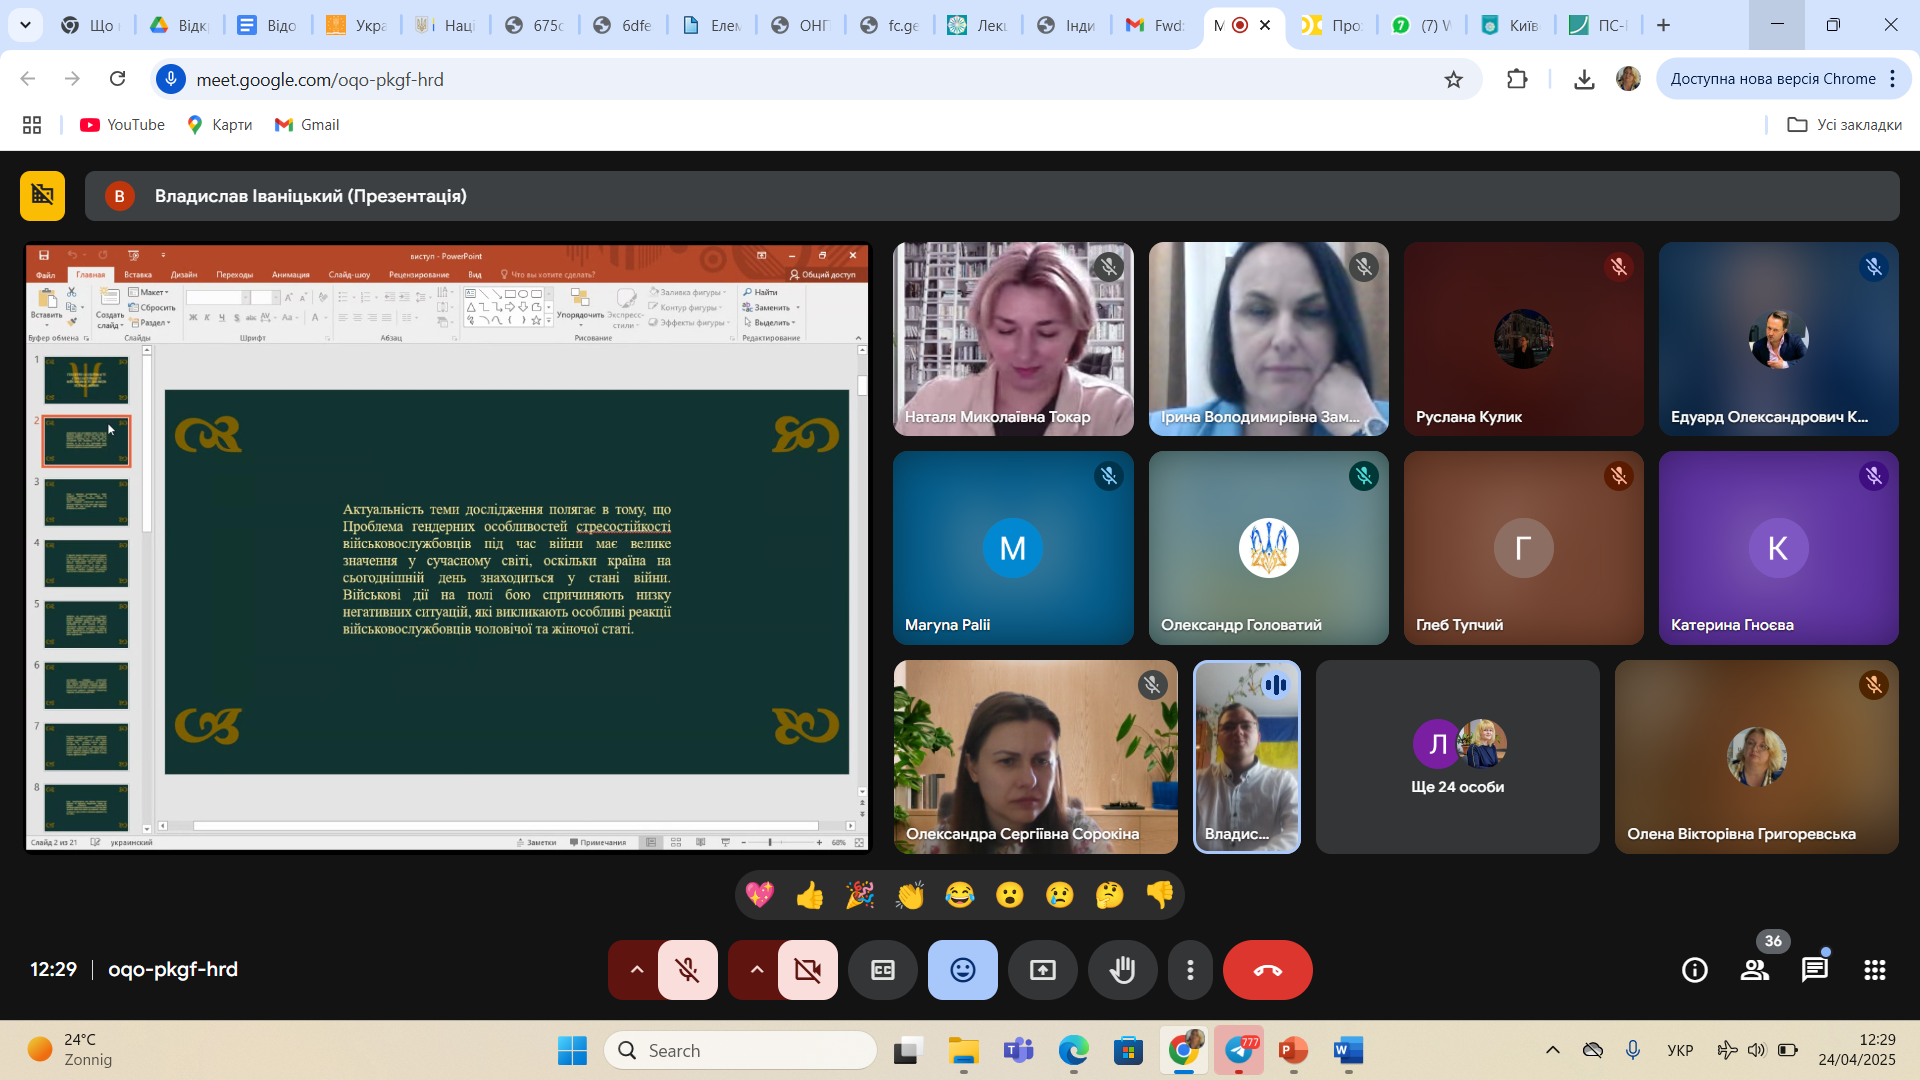Expand microphone audio settings arrow

636,969
